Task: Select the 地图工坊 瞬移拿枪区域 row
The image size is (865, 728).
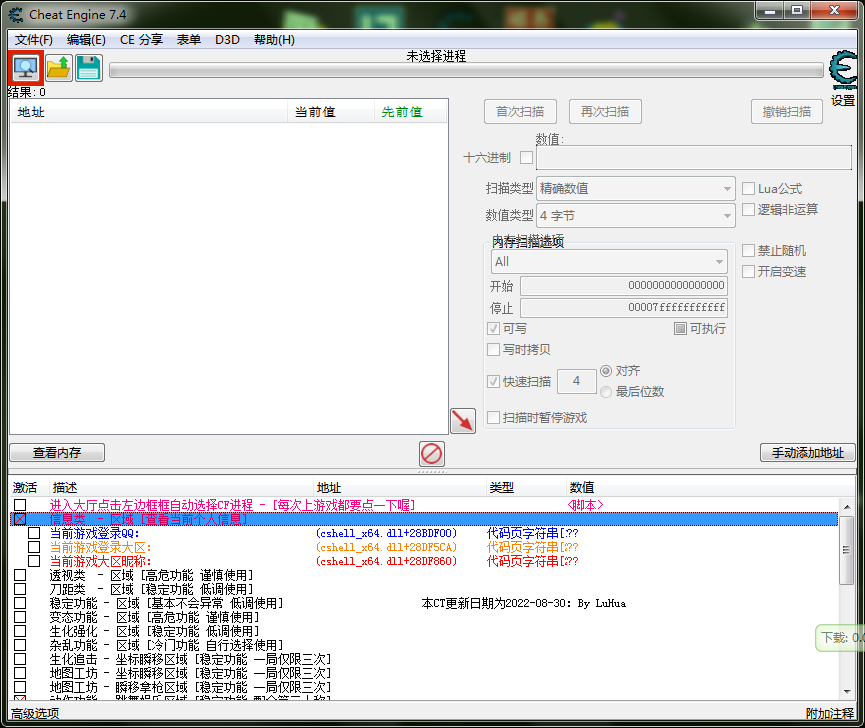Action: pyautogui.click(x=424, y=687)
